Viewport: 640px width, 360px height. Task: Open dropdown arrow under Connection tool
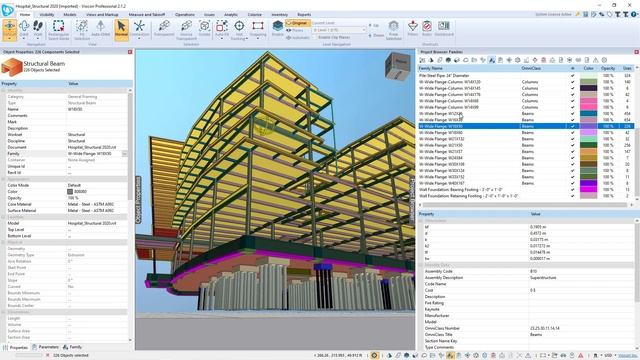[x=139, y=39]
